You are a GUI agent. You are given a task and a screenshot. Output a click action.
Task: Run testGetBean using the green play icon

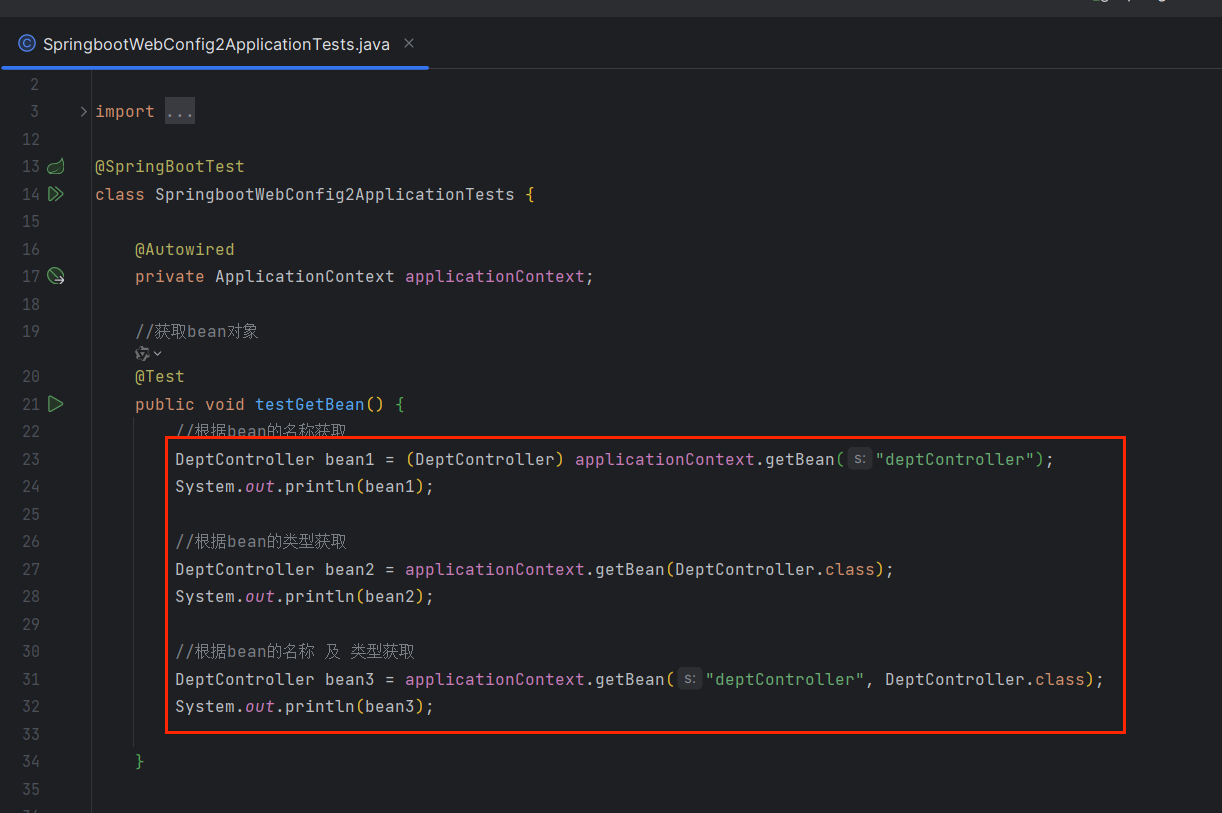point(56,404)
